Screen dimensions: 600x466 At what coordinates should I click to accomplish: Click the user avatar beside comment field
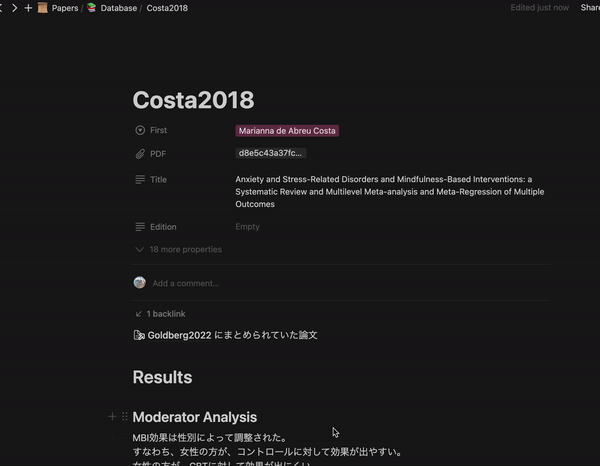pyautogui.click(x=140, y=283)
